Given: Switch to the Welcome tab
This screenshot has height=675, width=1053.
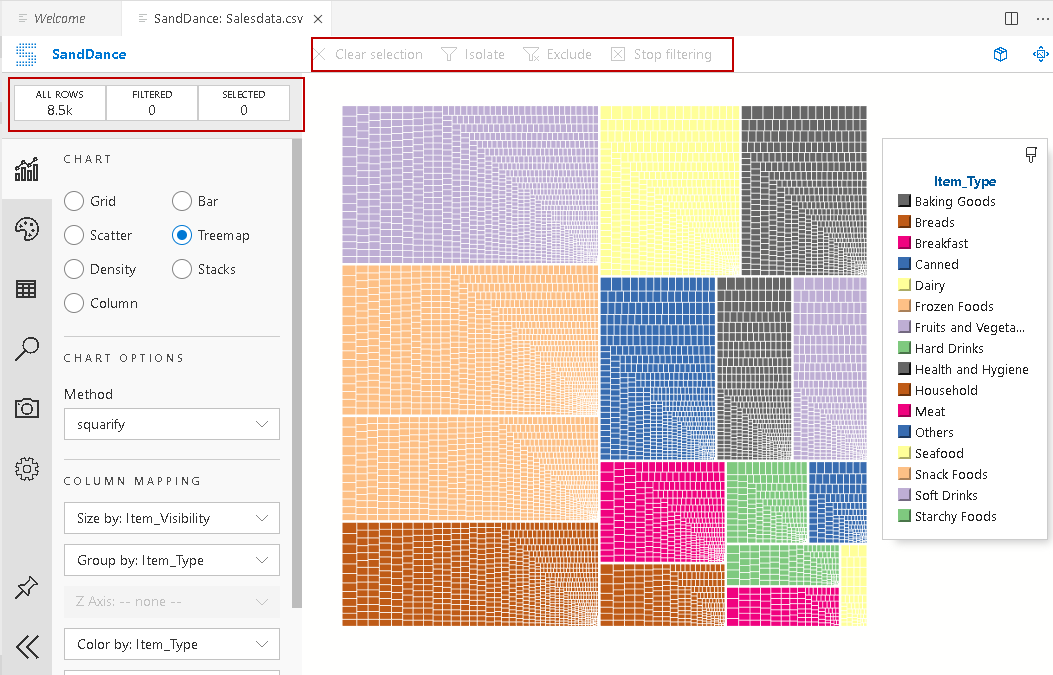Looking at the screenshot, I should [59, 18].
